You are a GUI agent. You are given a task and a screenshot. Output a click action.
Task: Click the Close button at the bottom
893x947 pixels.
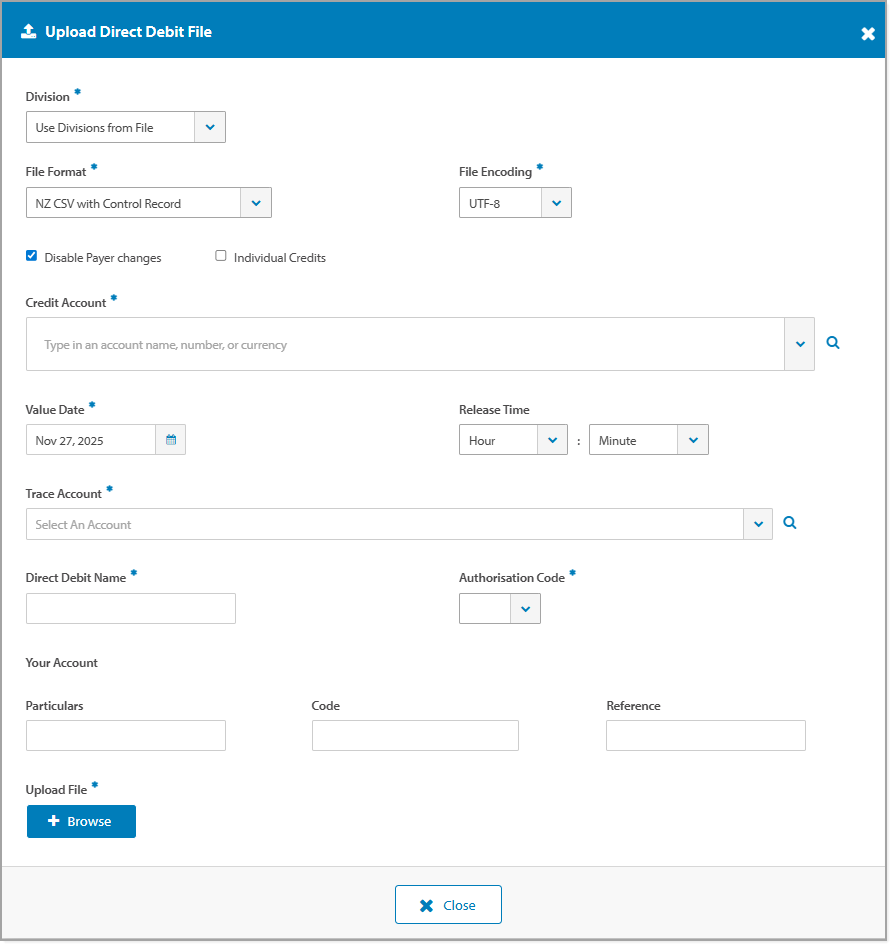point(448,904)
